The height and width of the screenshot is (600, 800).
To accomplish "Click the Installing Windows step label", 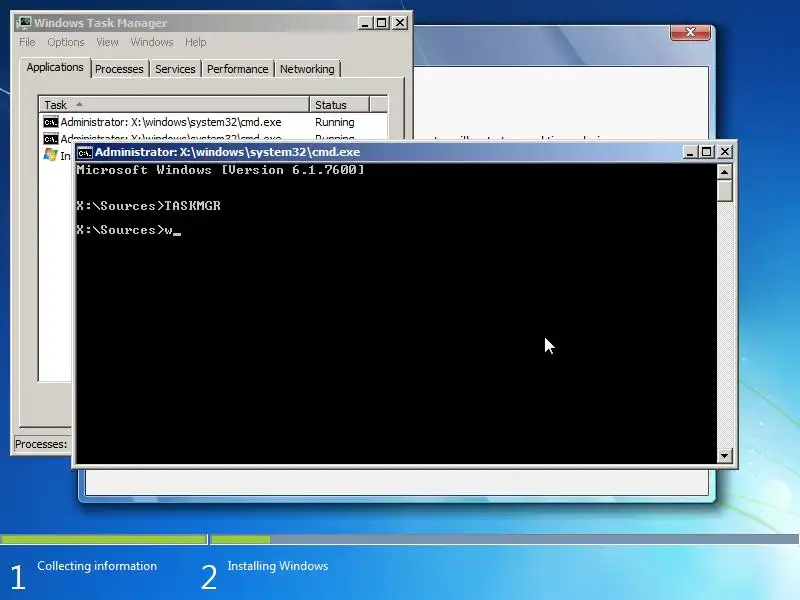I will (278, 566).
